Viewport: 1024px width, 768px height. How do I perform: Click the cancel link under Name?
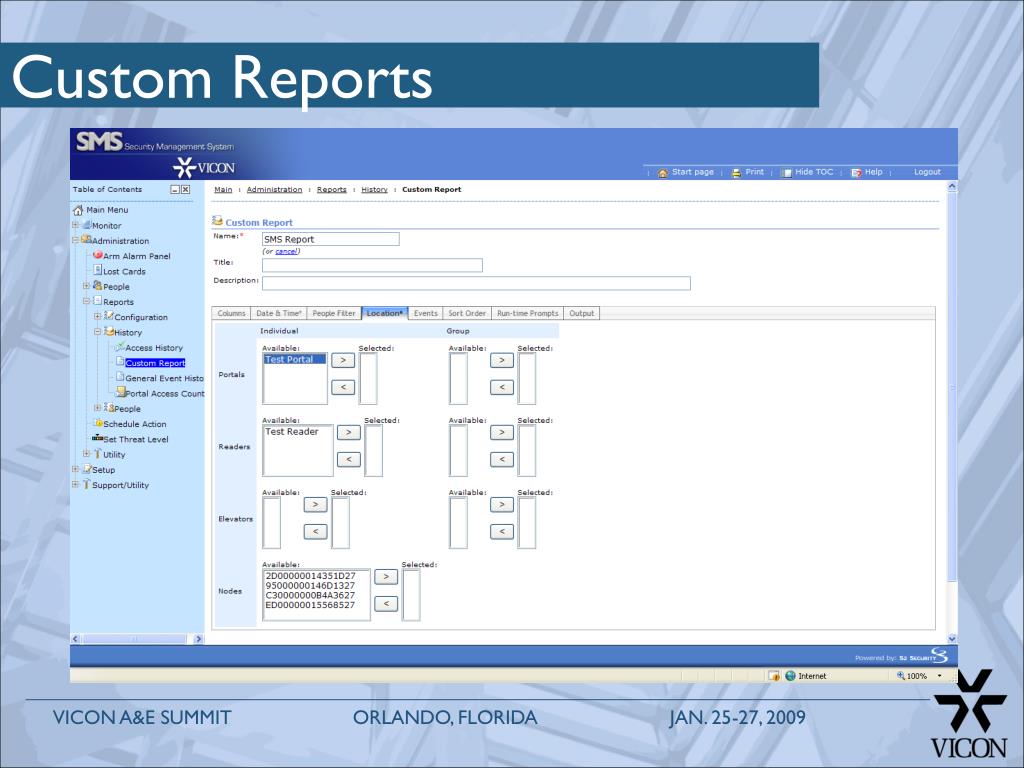coord(286,251)
